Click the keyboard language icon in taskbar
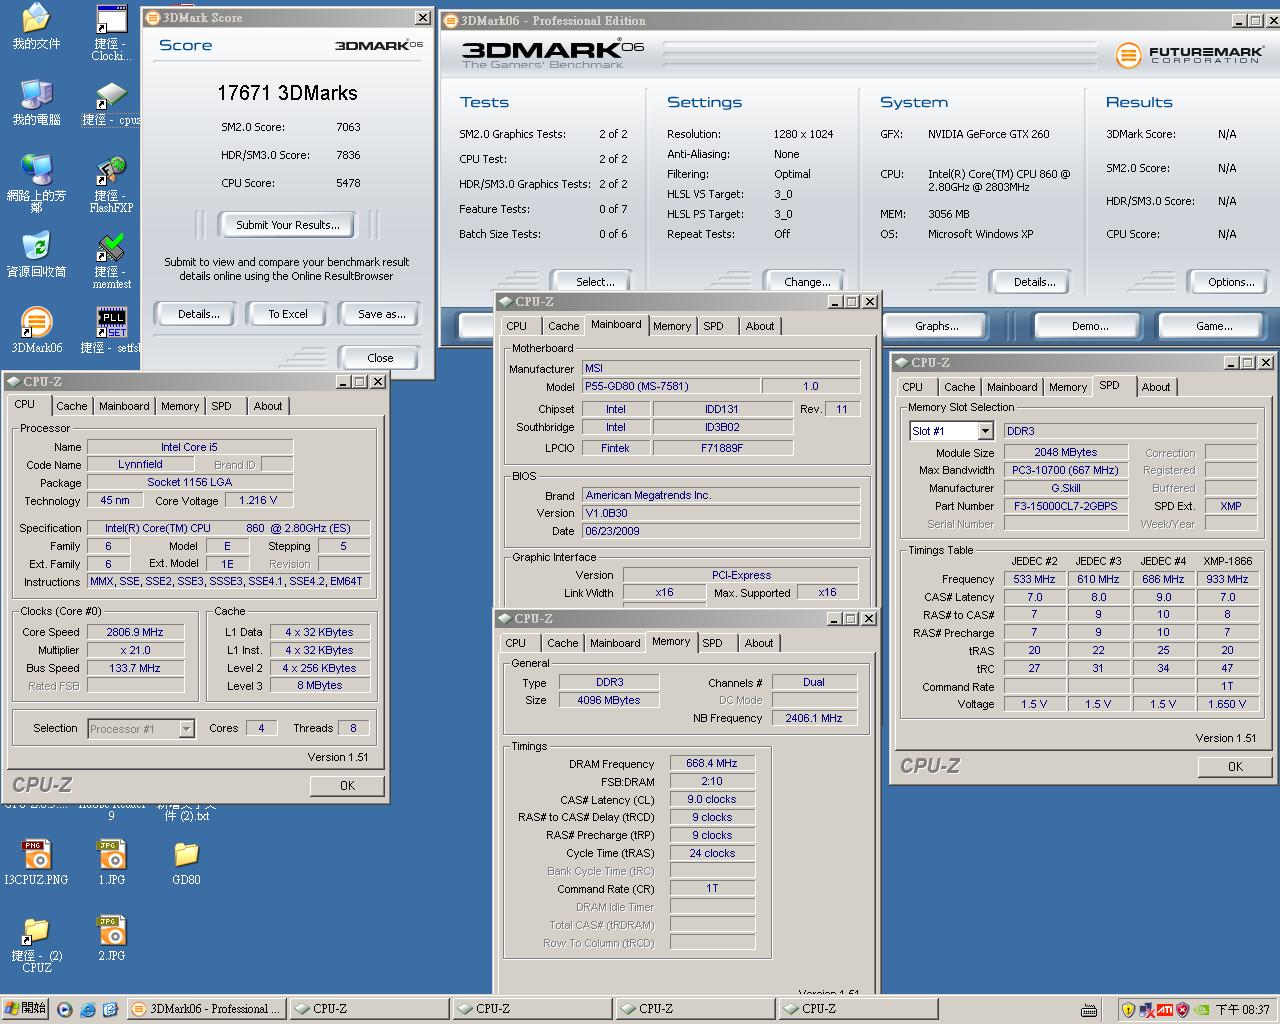The width and height of the screenshot is (1280, 1024). [x=1089, y=1010]
